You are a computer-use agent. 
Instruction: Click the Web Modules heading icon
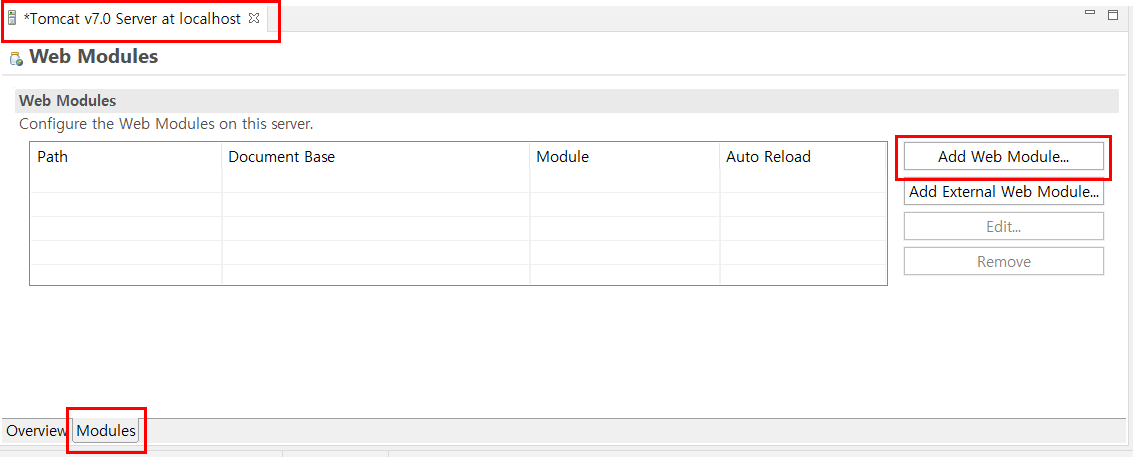click(x=17, y=59)
